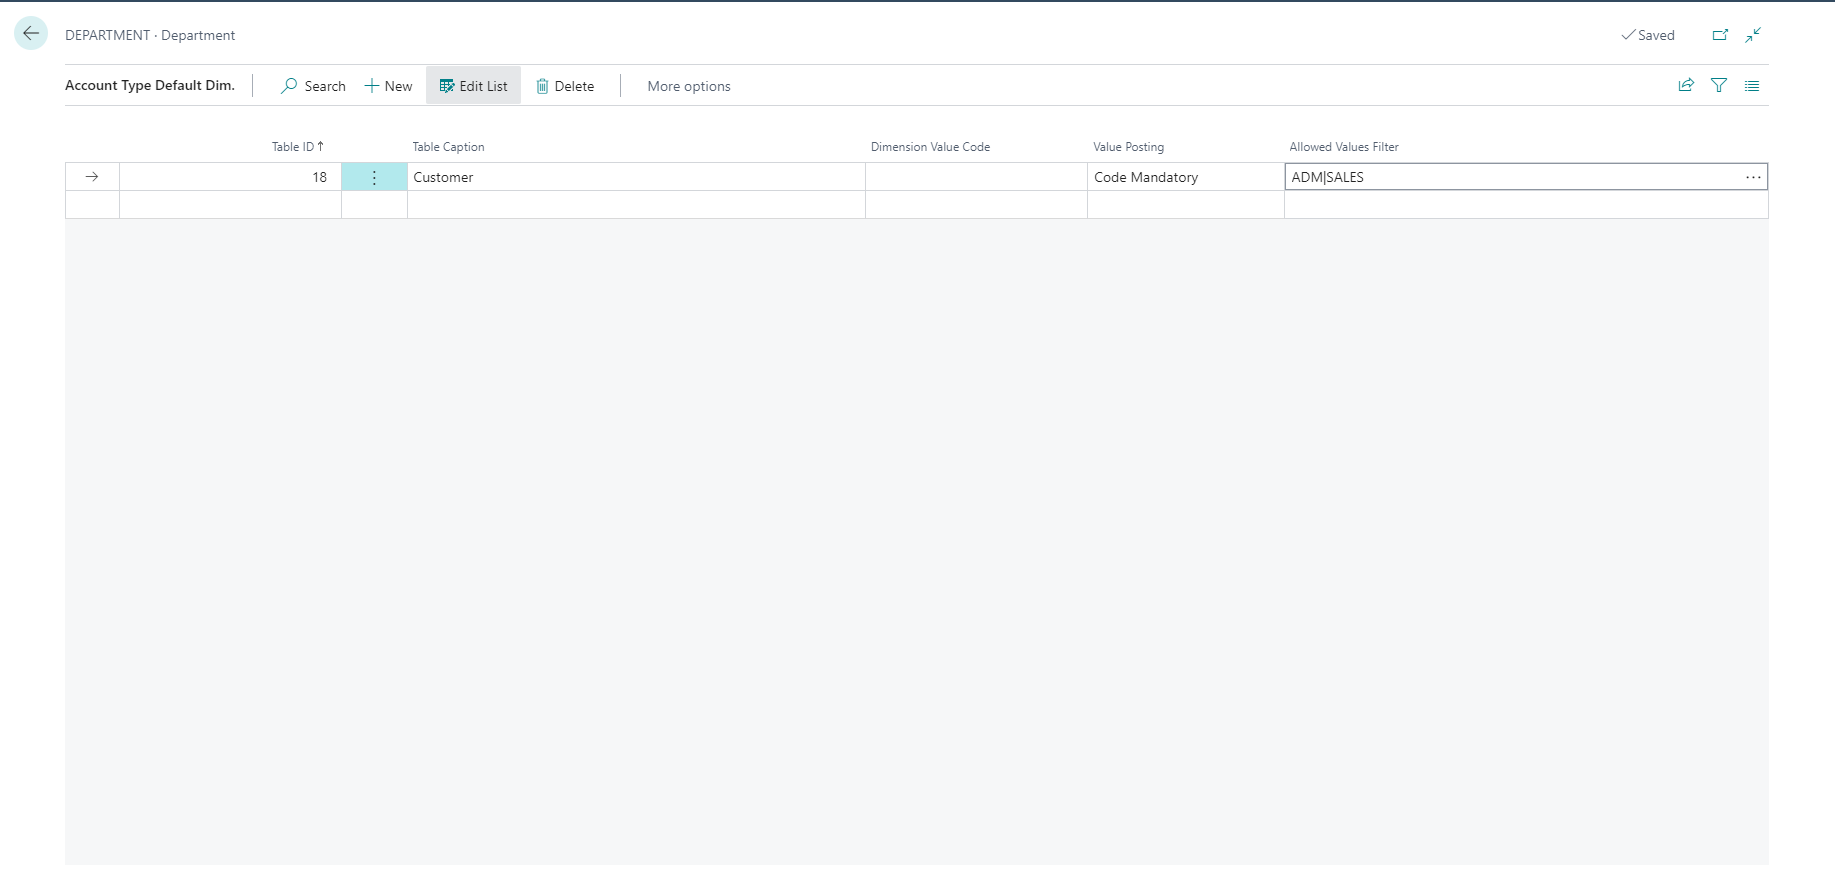Open page in new window icon
The height and width of the screenshot is (888, 1835).
pyautogui.click(x=1720, y=35)
